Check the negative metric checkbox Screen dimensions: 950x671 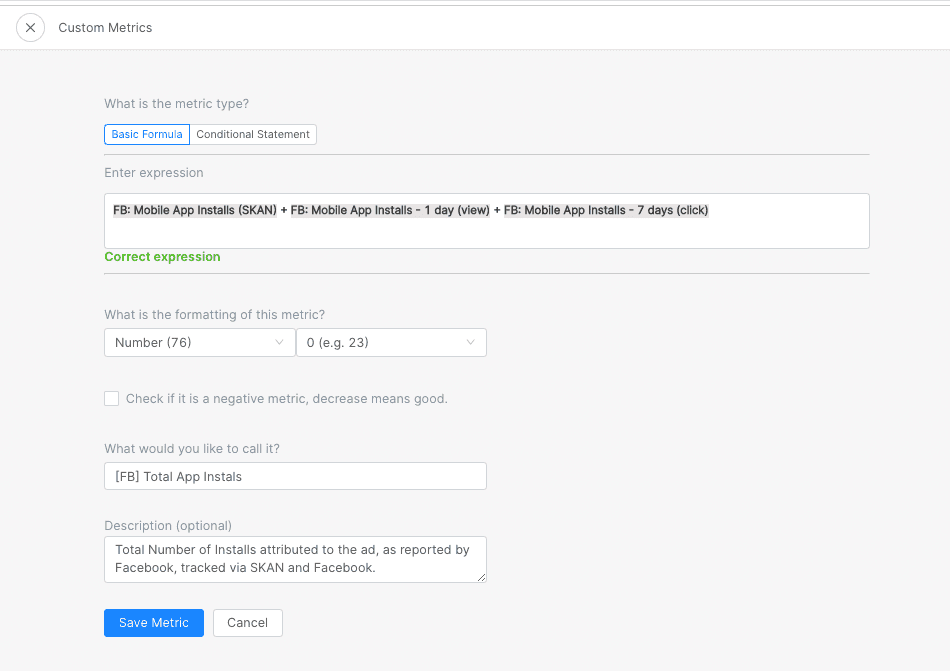tap(111, 398)
